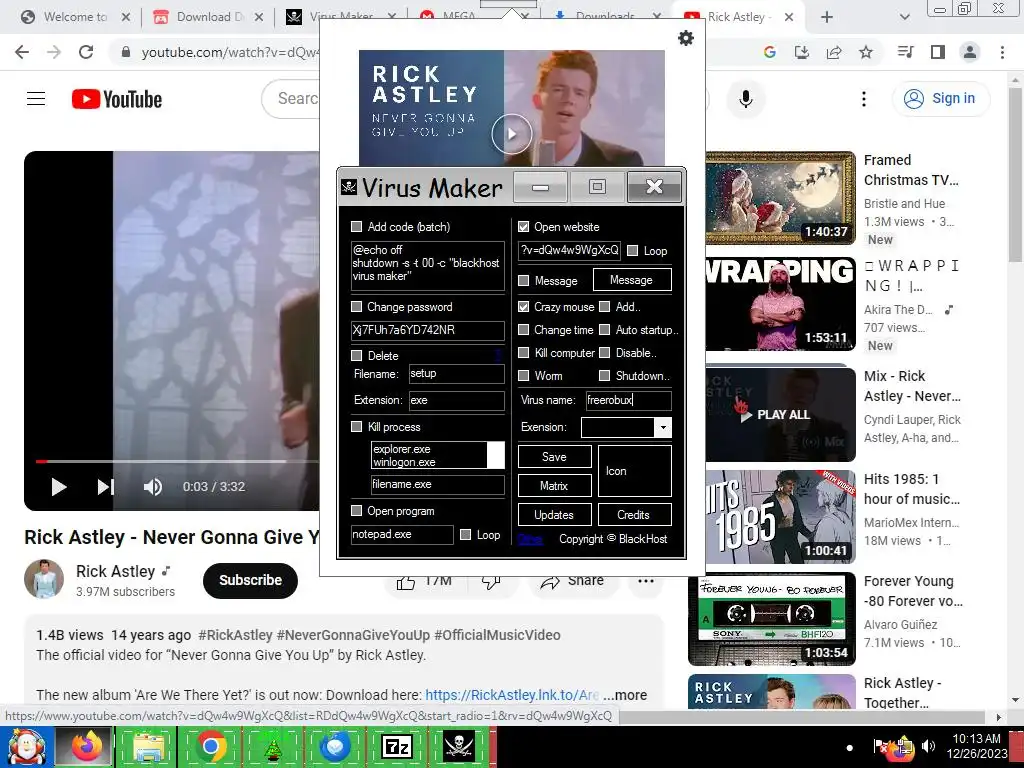Toggle the 'Change password' checkbox
This screenshot has width=1024, height=768.
[x=357, y=307]
